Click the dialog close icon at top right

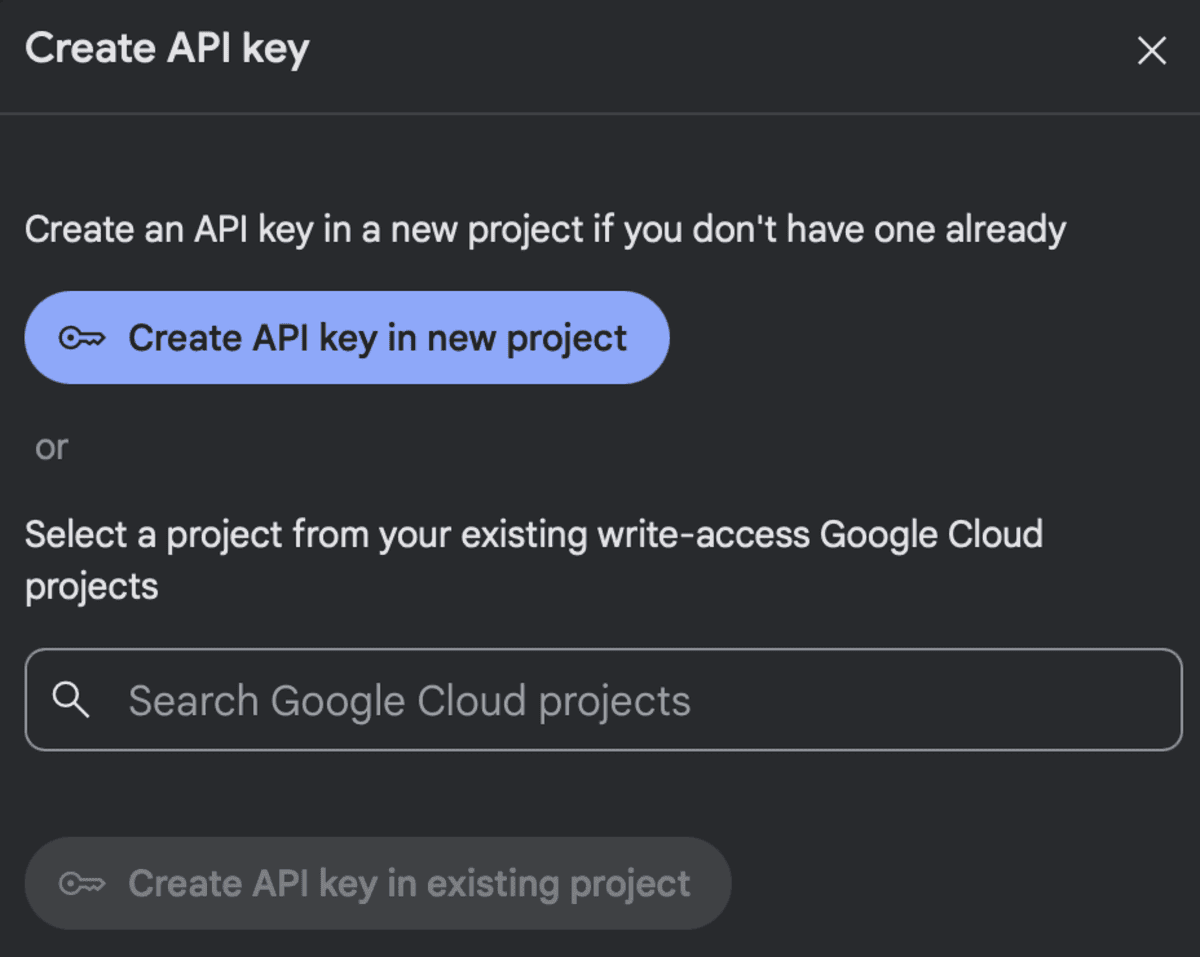(1152, 50)
